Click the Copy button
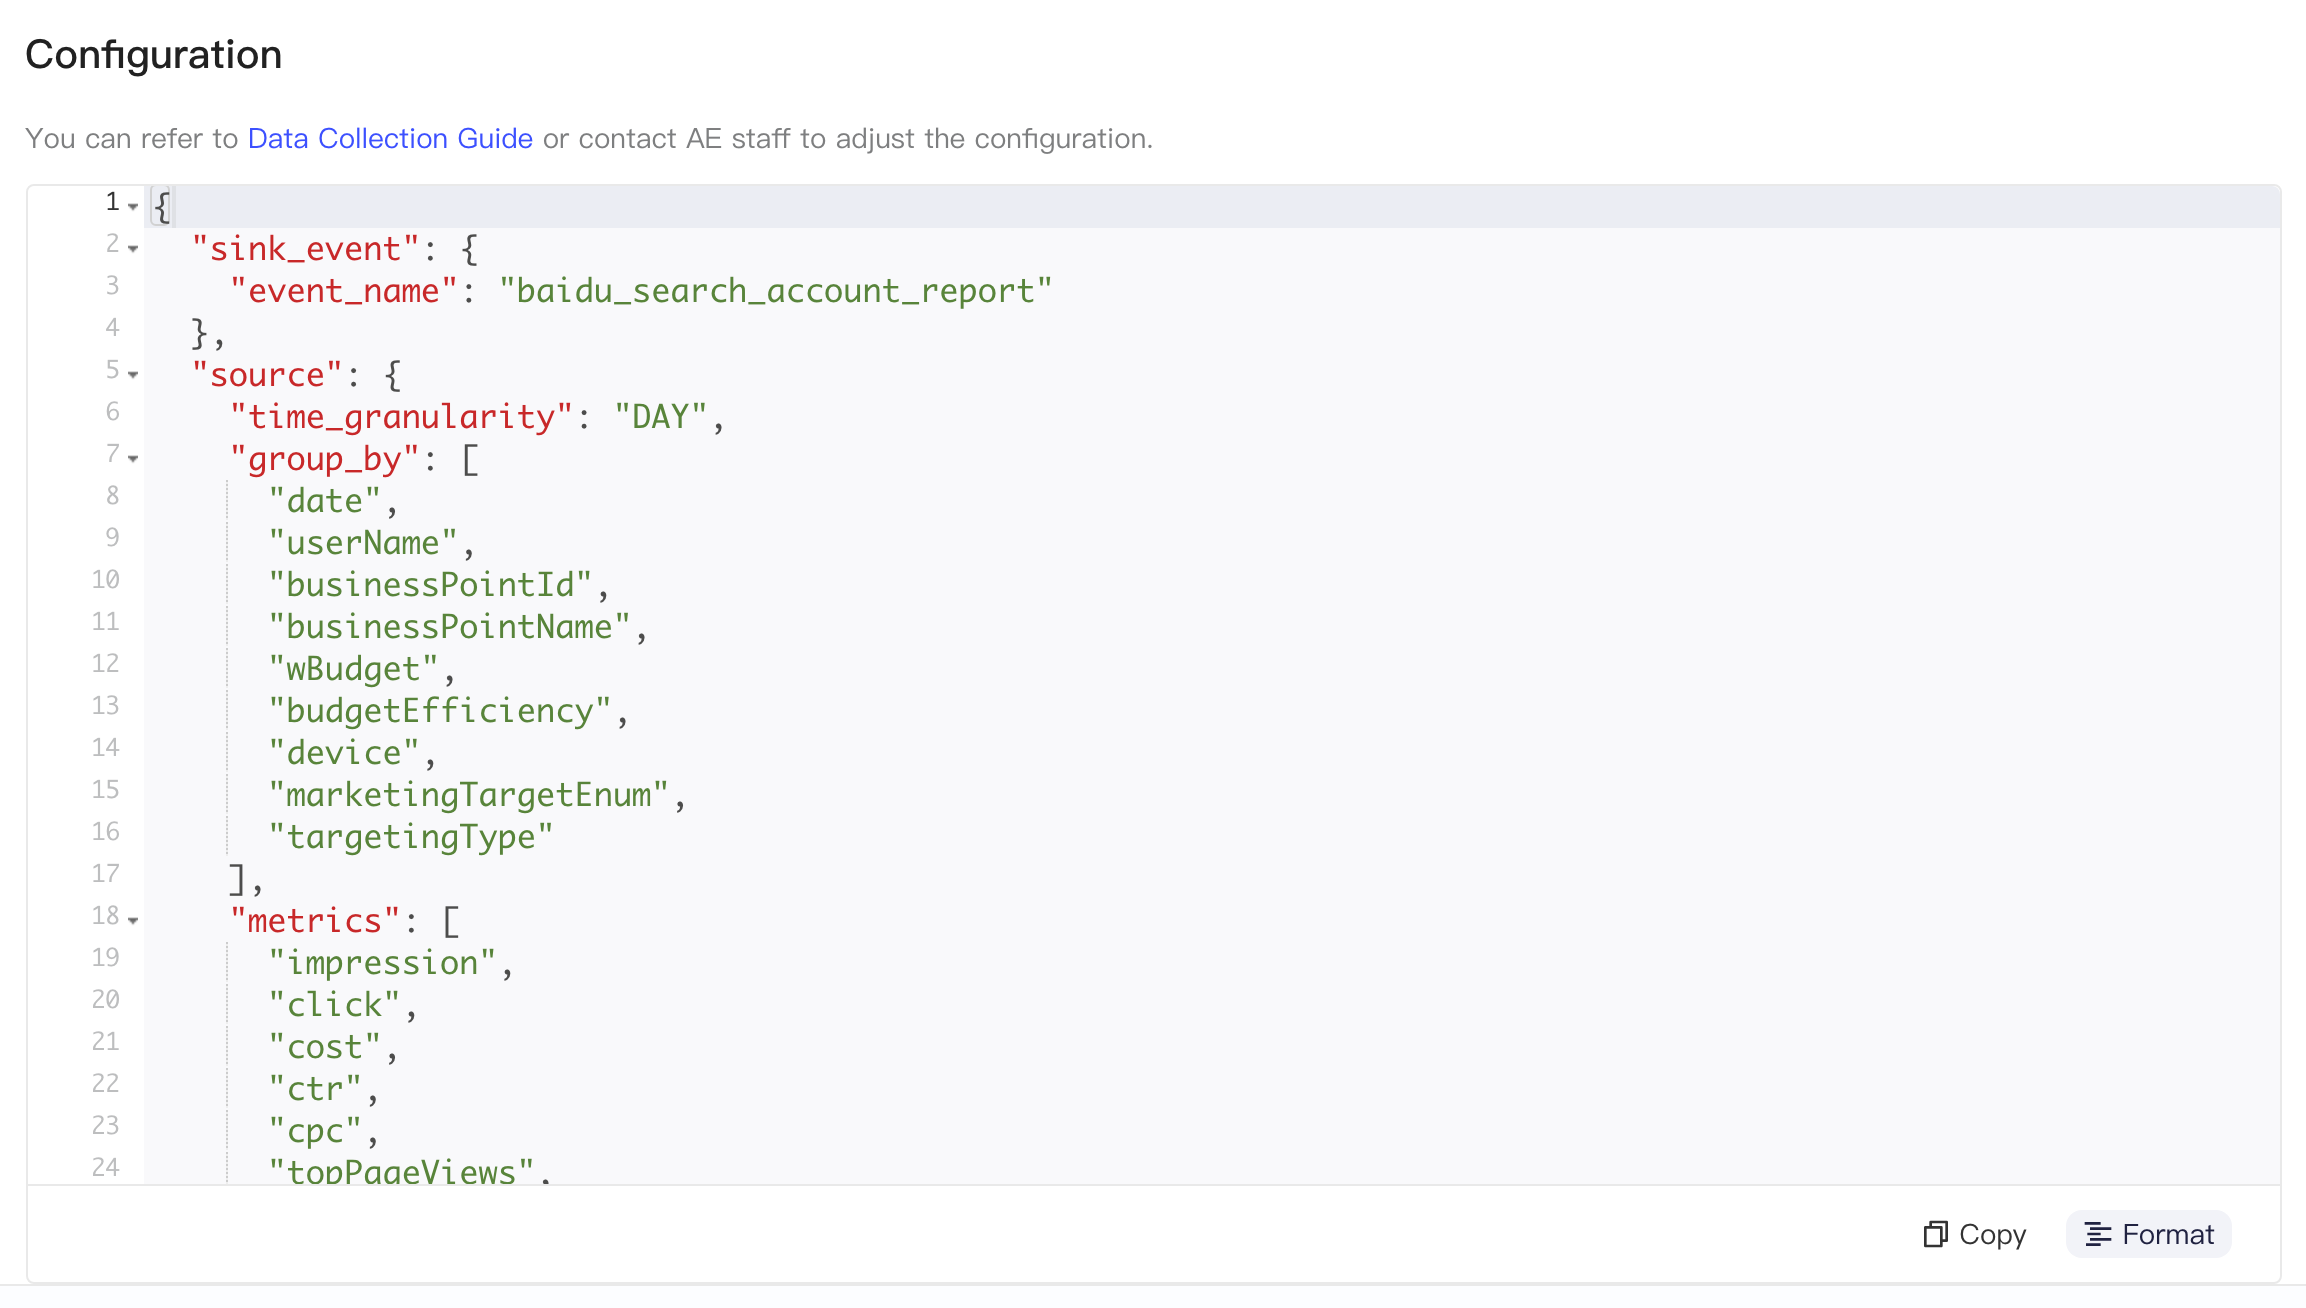2306x1308 pixels. [1975, 1234]
